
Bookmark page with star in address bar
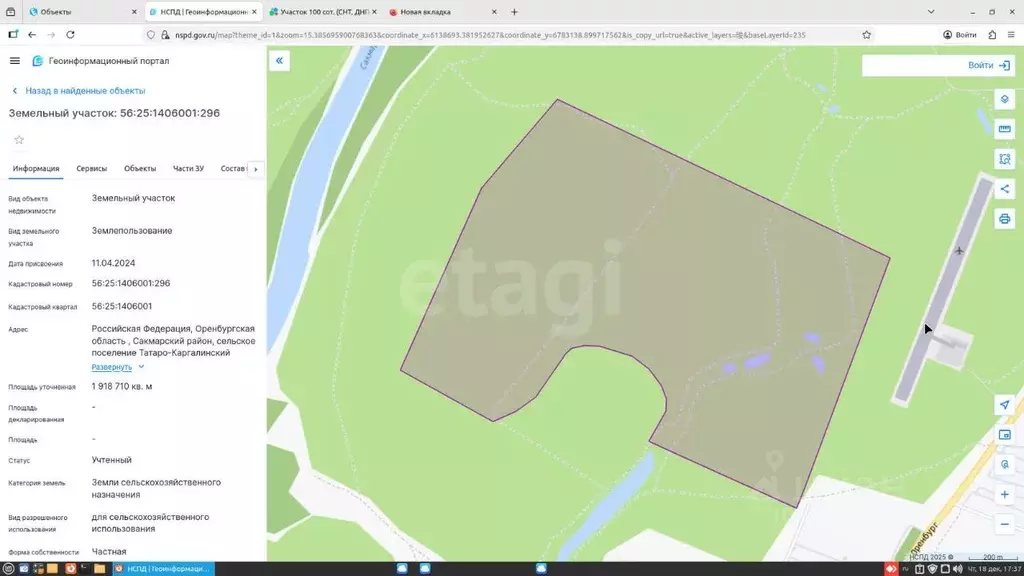click(x=867, y=35)
